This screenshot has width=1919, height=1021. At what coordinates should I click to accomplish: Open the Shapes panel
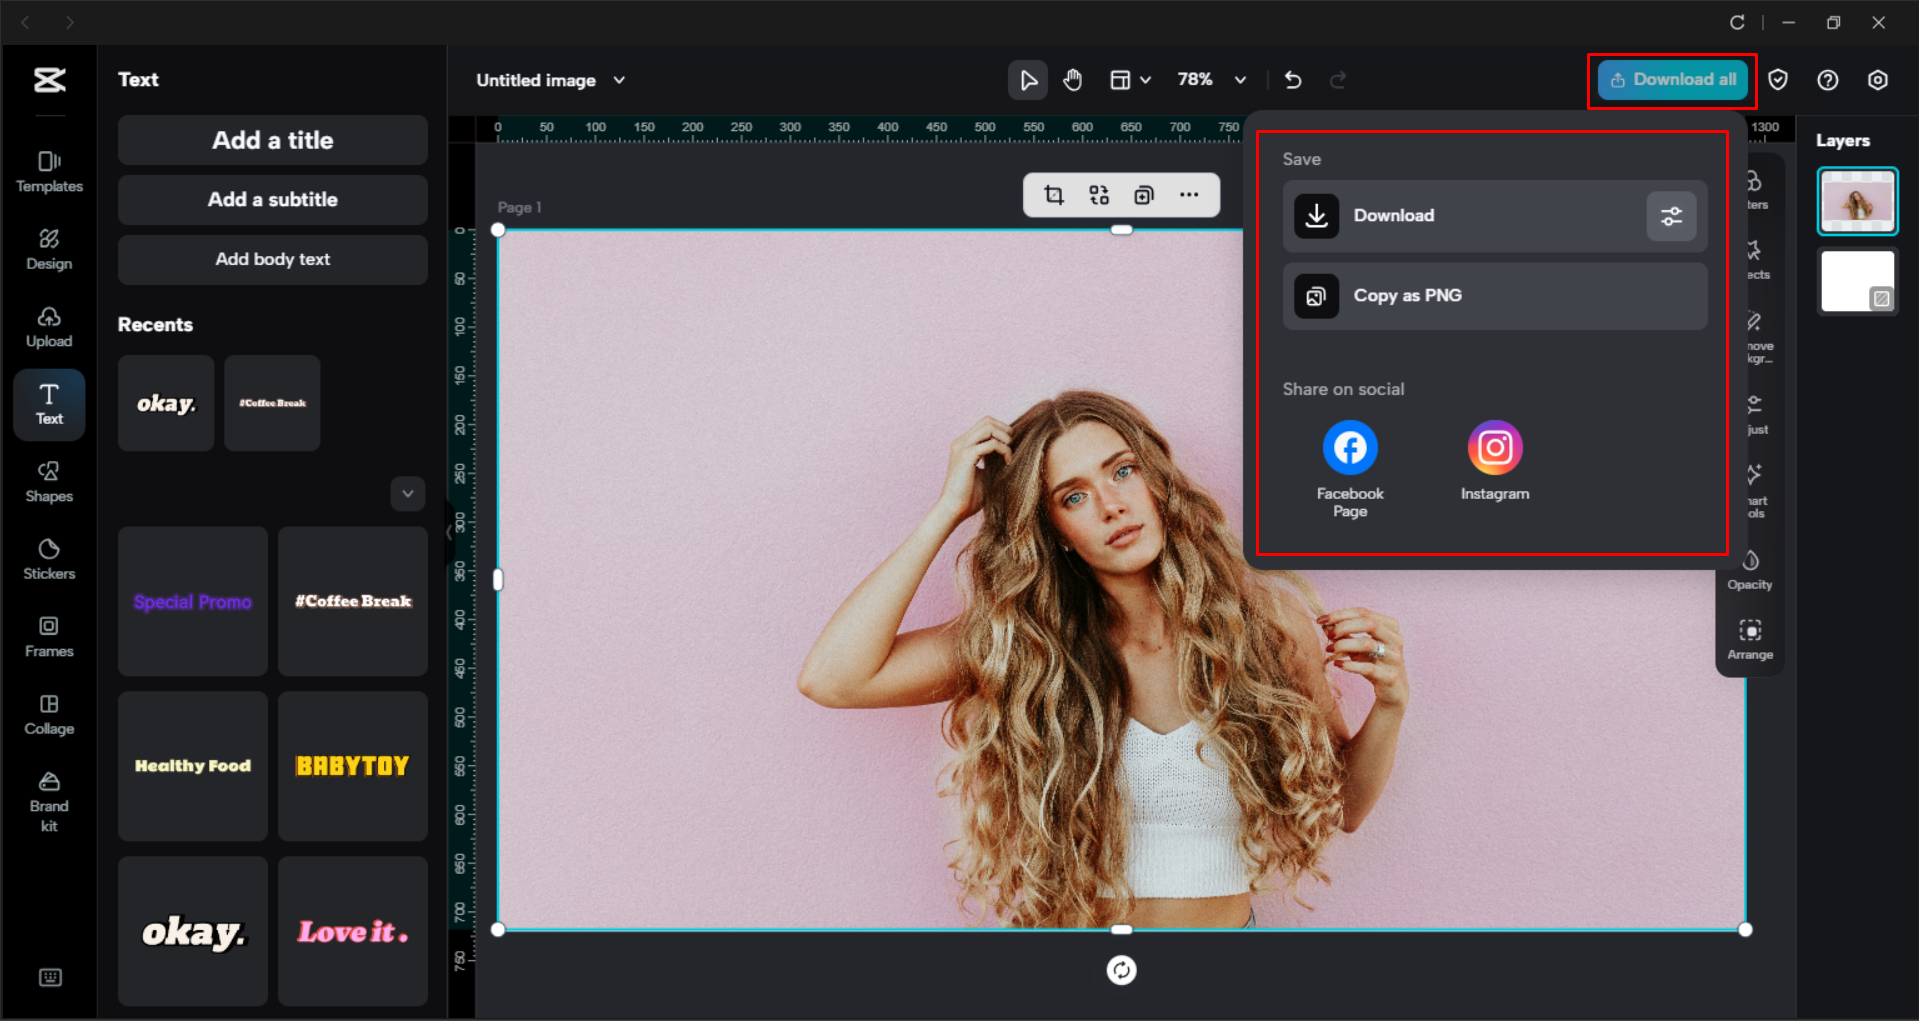pos(48,481)
